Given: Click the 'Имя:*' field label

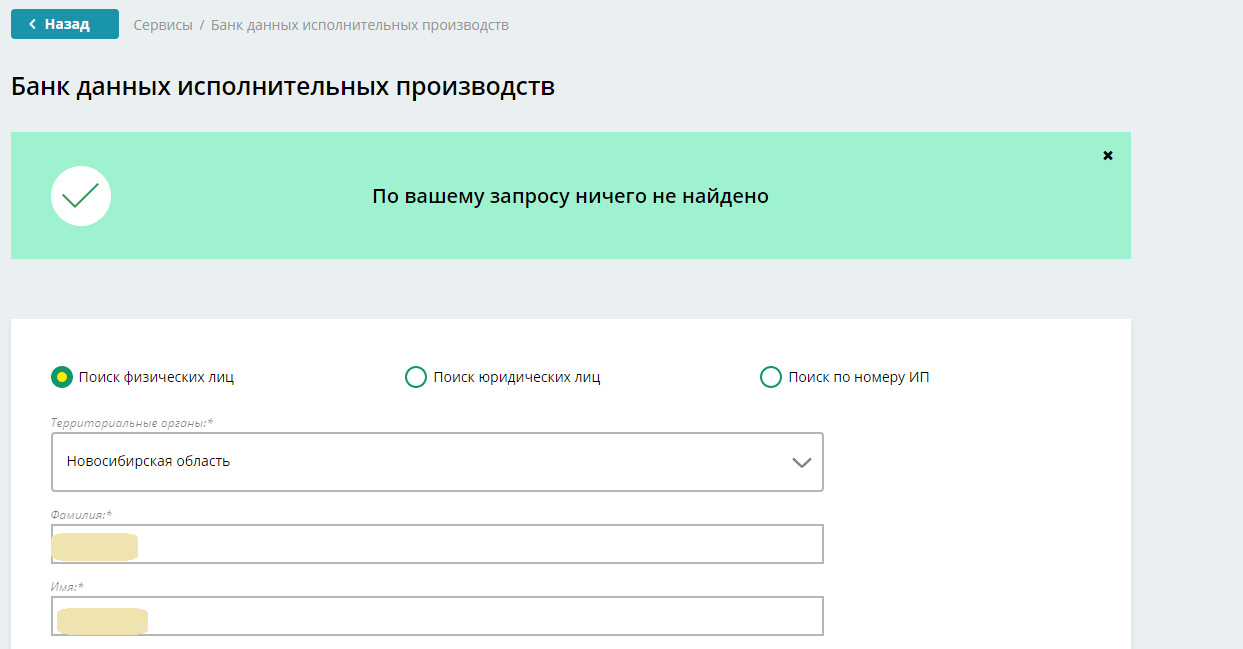Looking at the screenshot, I should [67, 586].
